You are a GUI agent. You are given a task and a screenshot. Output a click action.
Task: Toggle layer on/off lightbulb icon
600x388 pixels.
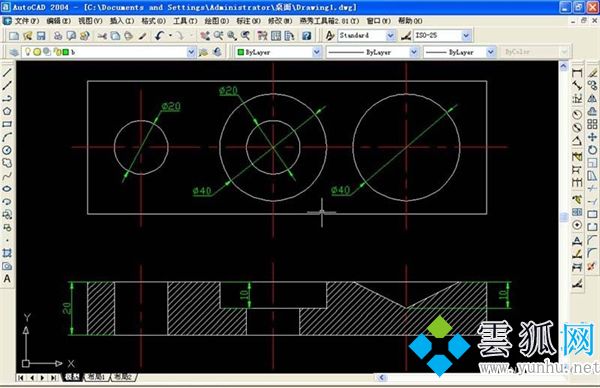[28, 51]
